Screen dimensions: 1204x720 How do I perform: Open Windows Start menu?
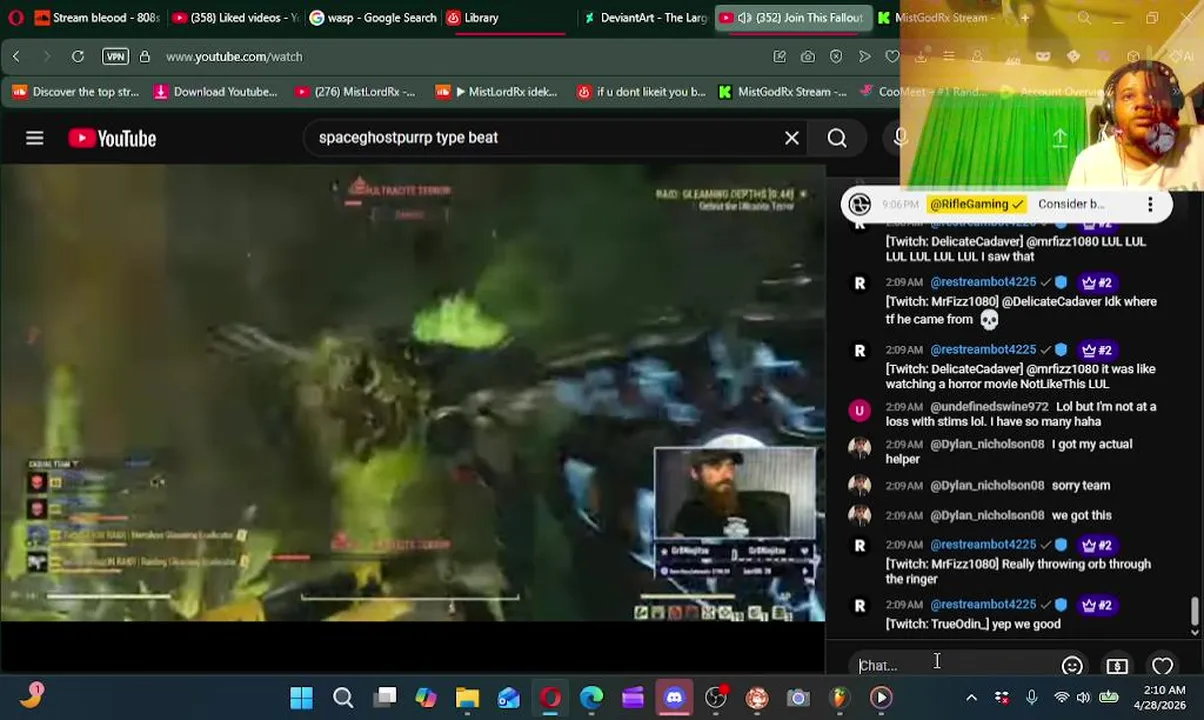pos(301,697)
